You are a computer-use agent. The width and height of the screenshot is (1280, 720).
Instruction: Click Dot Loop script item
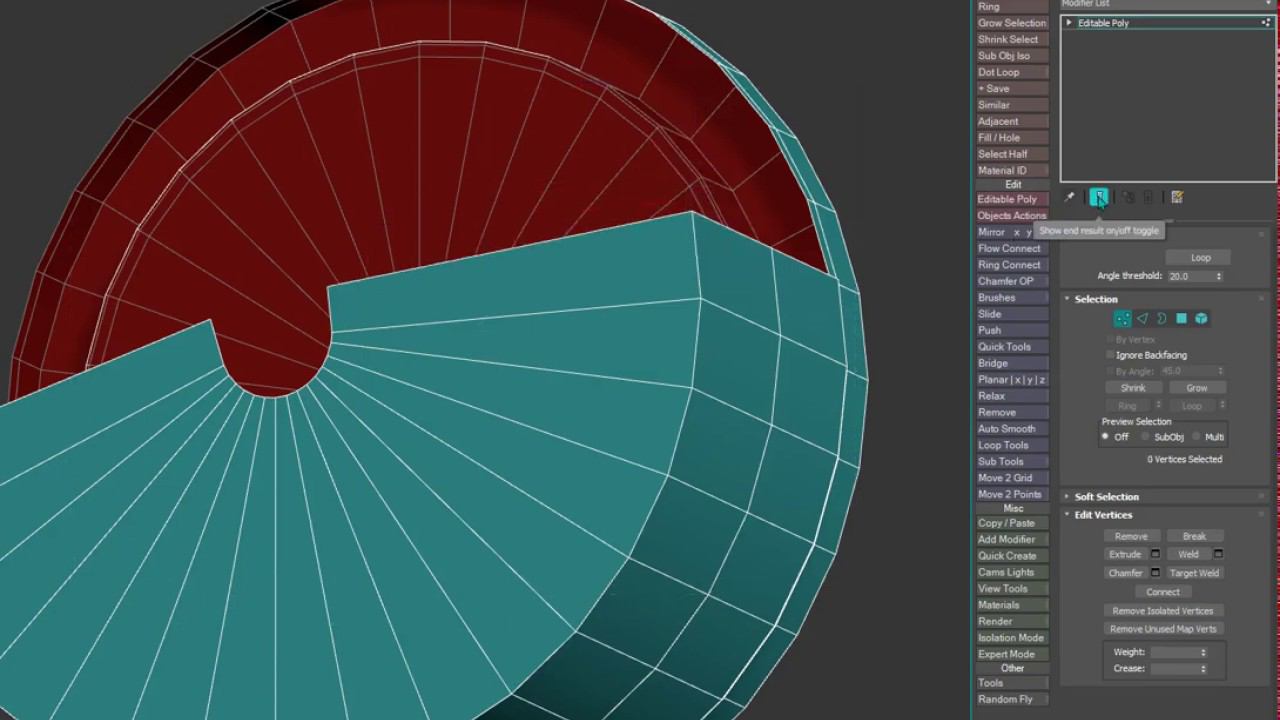(x=1012, y=72)
